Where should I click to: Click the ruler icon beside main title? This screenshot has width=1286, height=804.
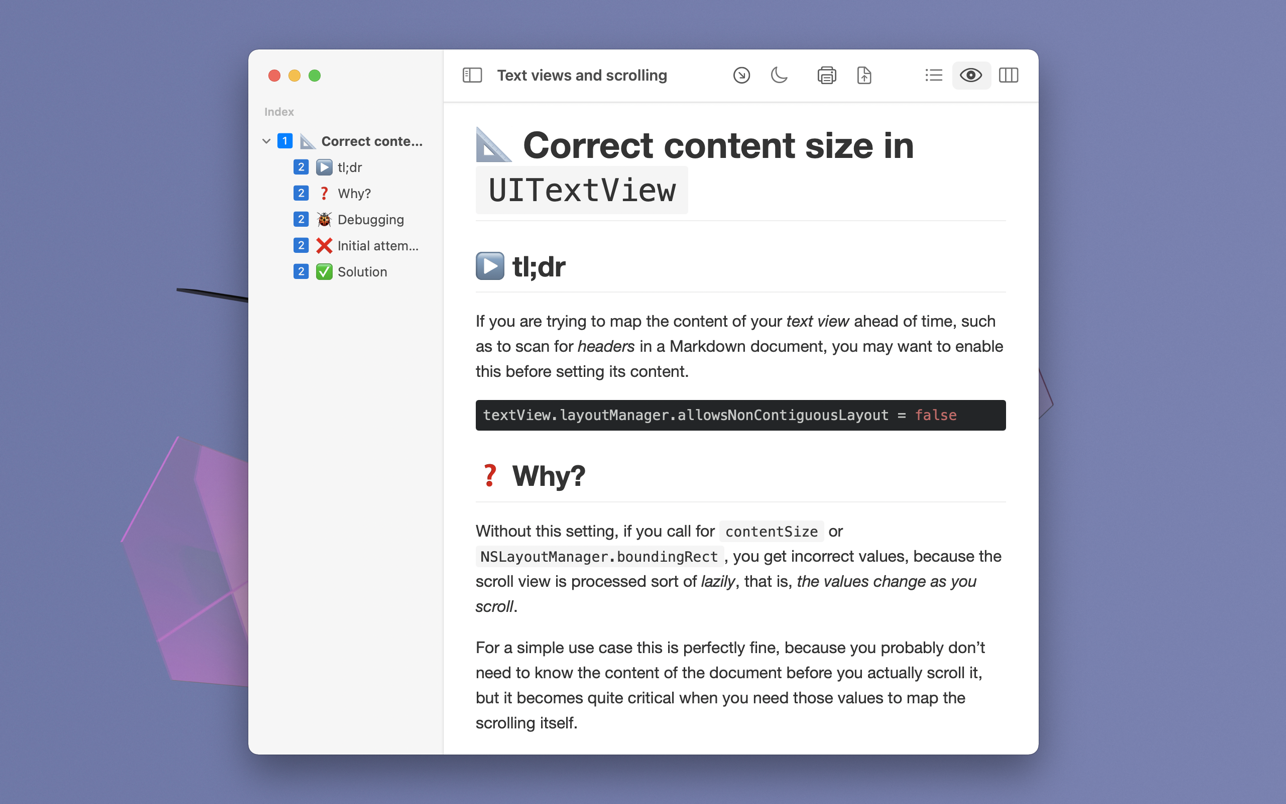pos(493,146)
